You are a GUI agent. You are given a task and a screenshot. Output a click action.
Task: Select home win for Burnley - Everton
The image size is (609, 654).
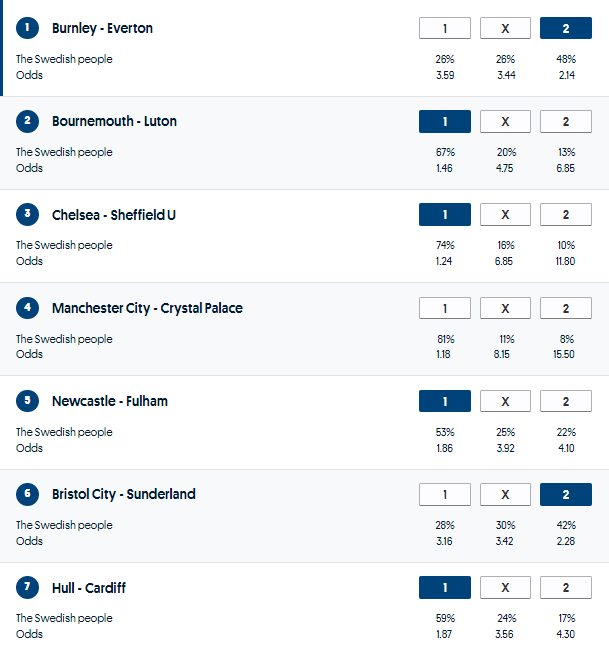[444, 28]
